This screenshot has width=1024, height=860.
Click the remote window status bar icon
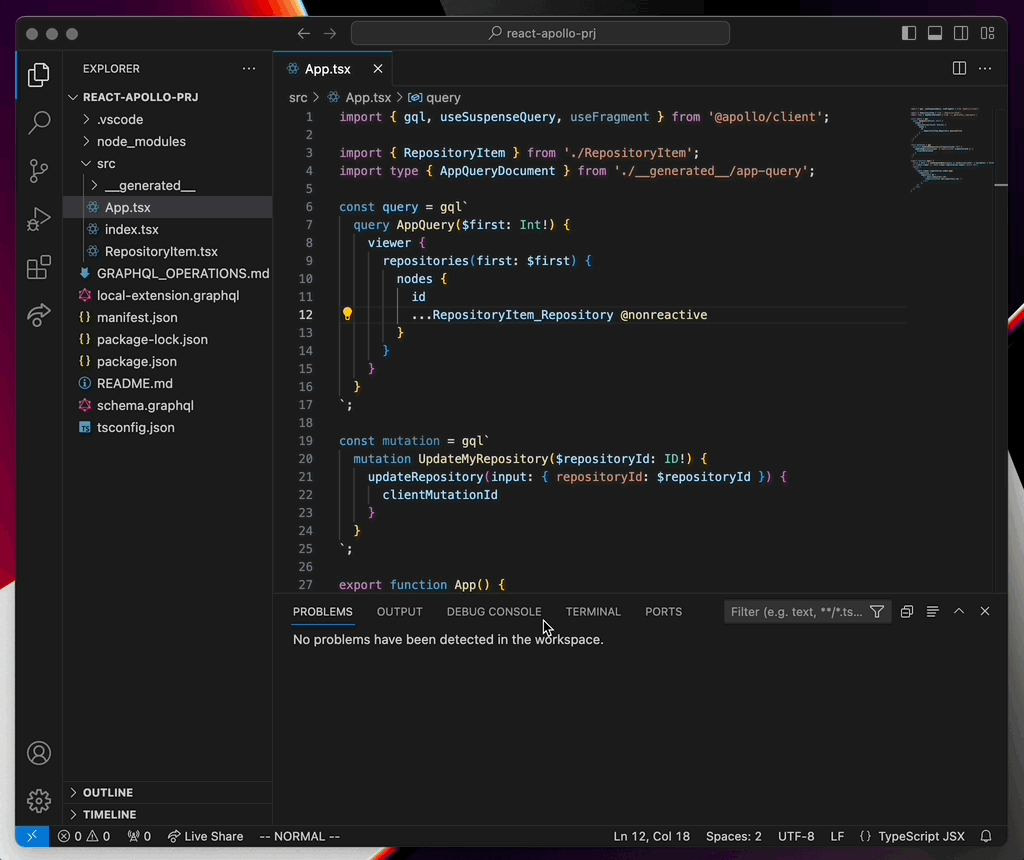(x=32, y=836)
